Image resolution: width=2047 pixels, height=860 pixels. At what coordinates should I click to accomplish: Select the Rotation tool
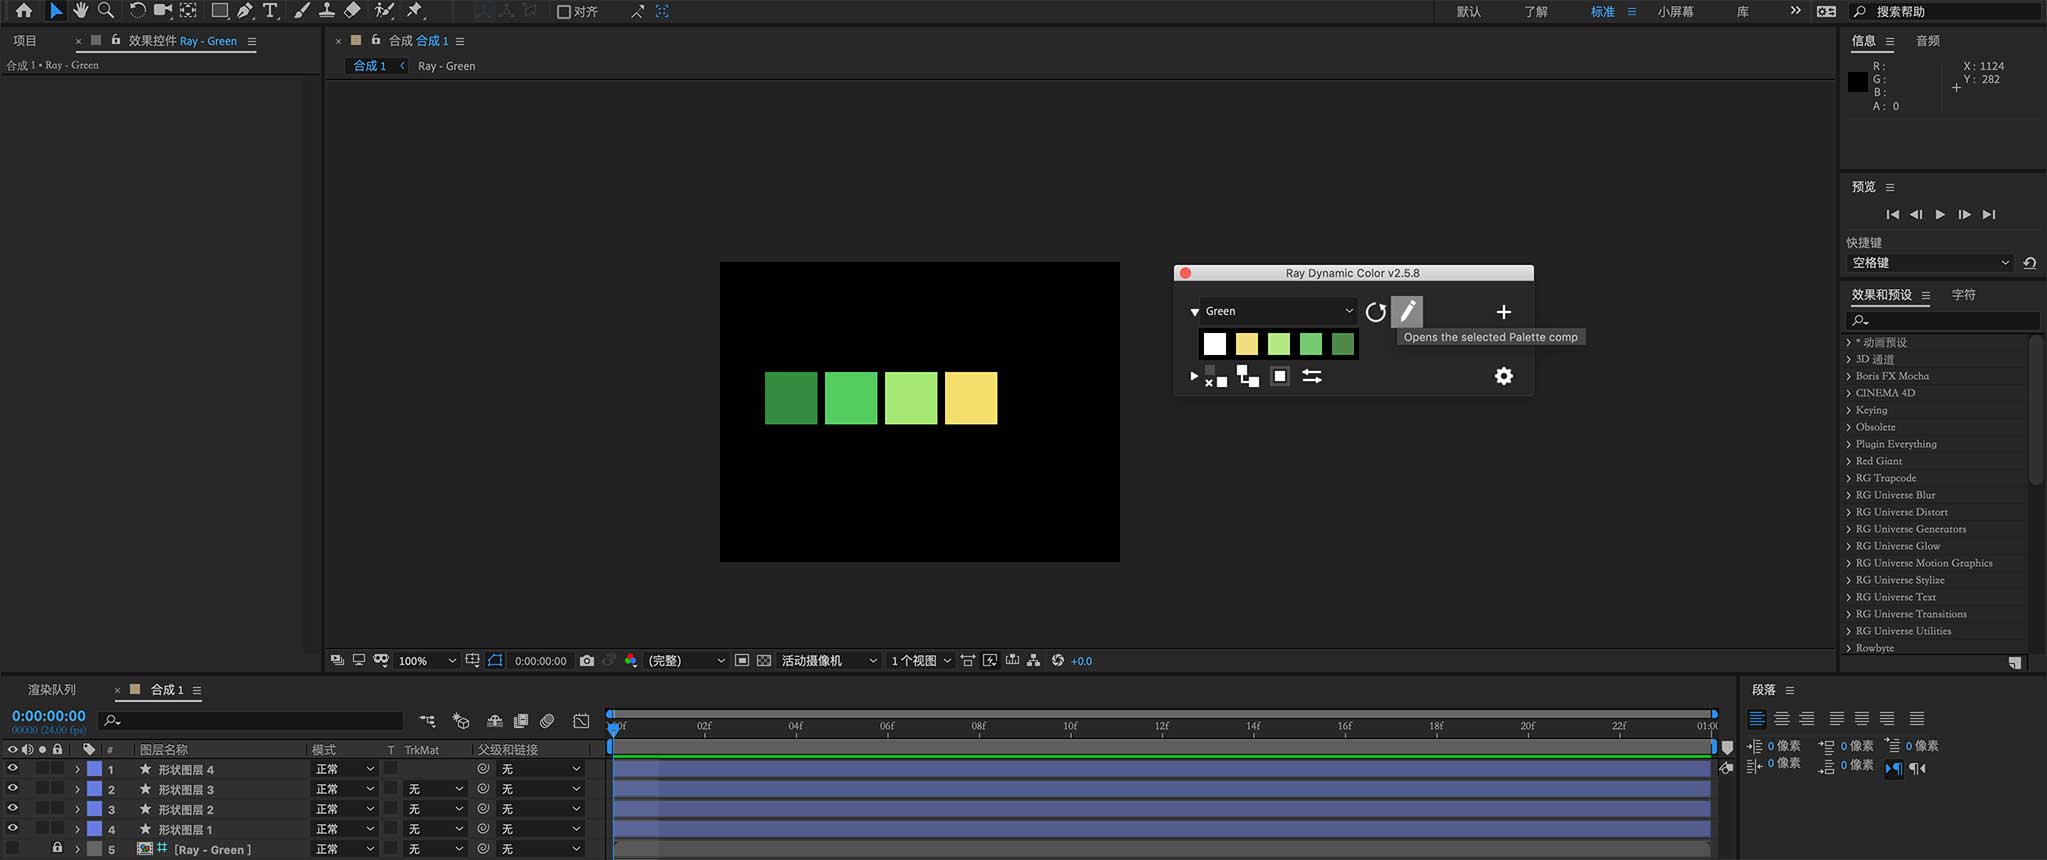137,11
